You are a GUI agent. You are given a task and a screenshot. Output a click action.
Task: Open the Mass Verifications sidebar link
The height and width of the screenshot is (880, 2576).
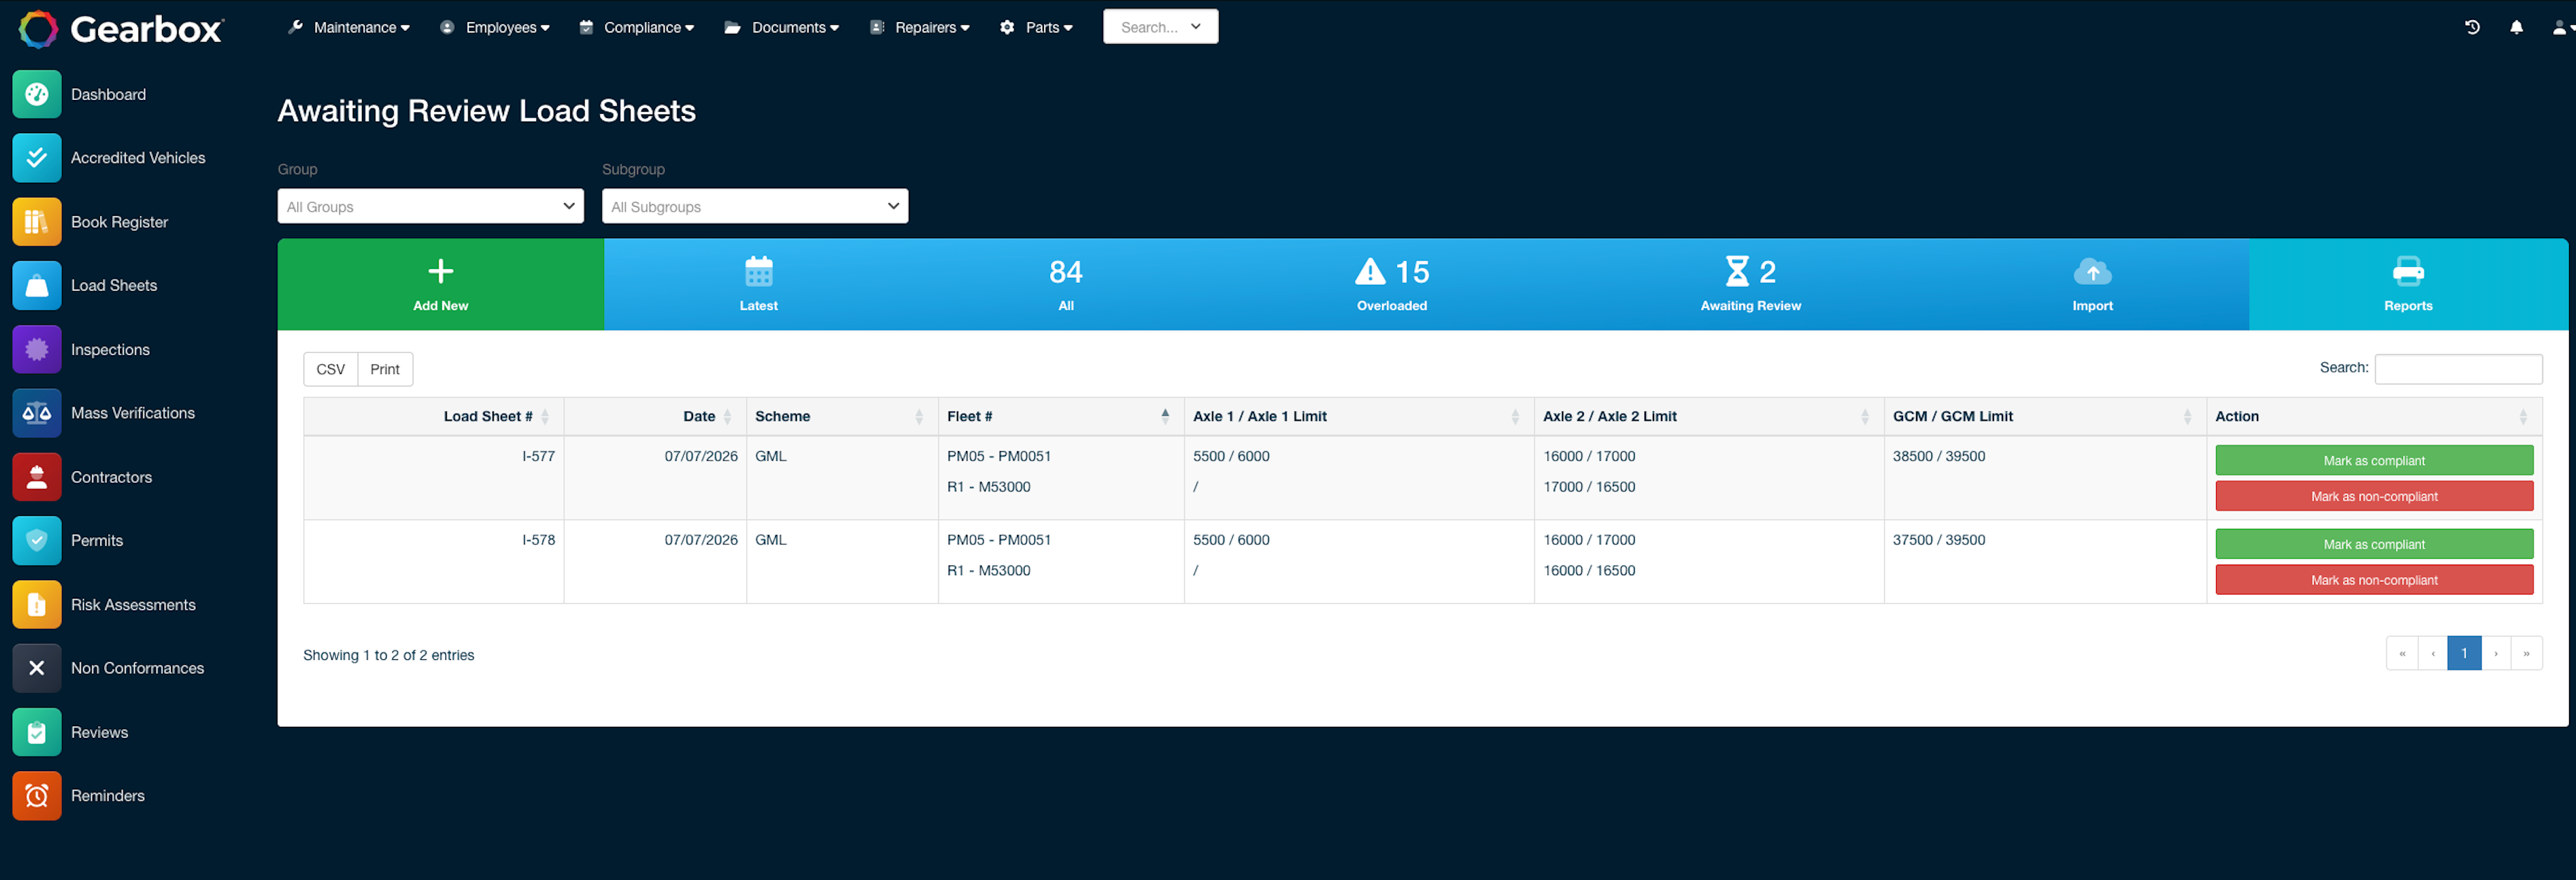coord(133,413)
